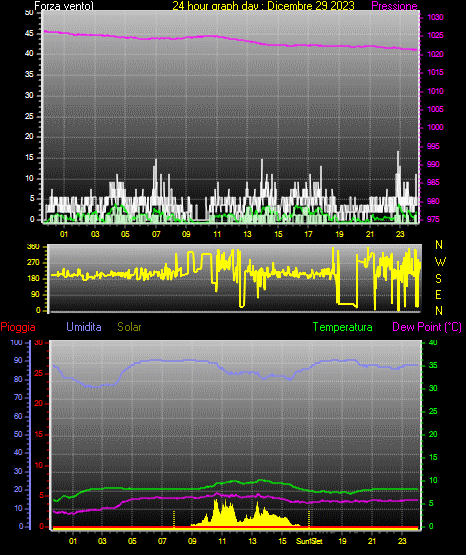Click the 1005 value on pressure axis
This screenshot has height=555, width=466.
435,109
